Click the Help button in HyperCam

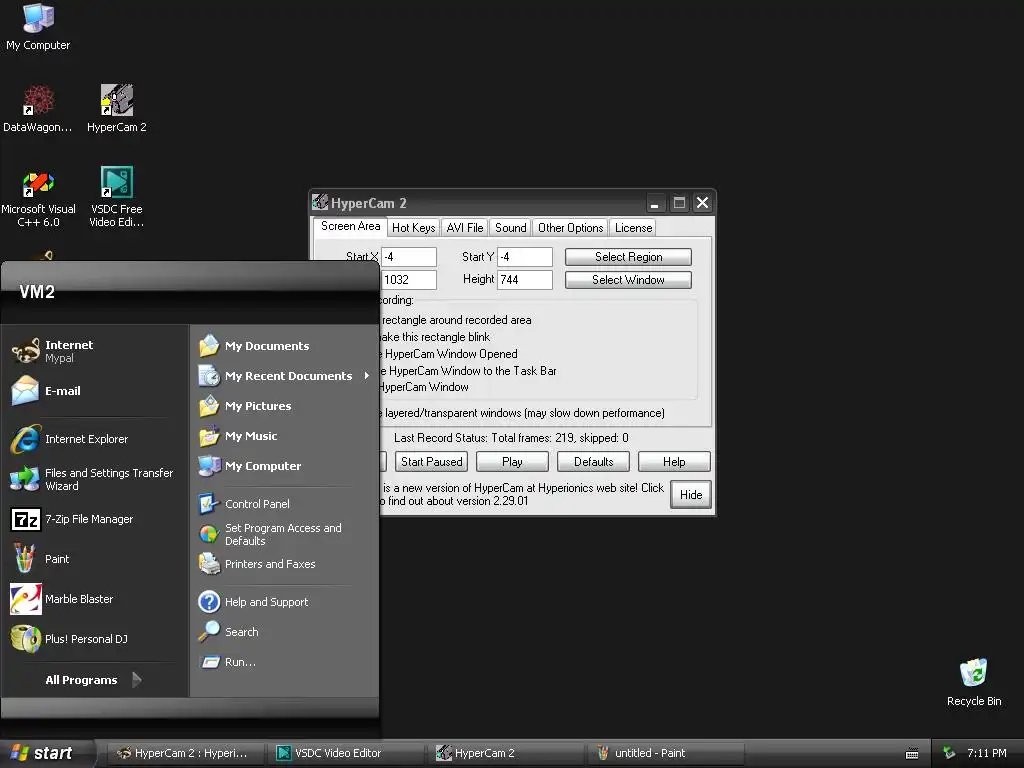(674, 462)
